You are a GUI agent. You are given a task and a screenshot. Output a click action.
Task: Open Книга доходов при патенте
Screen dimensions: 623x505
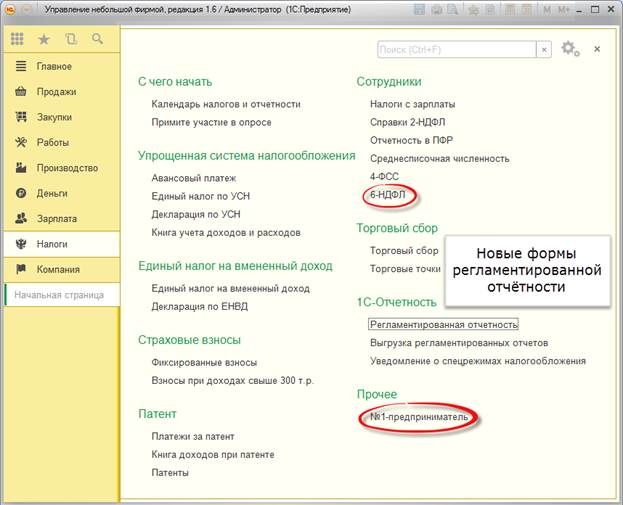point(213,455)
